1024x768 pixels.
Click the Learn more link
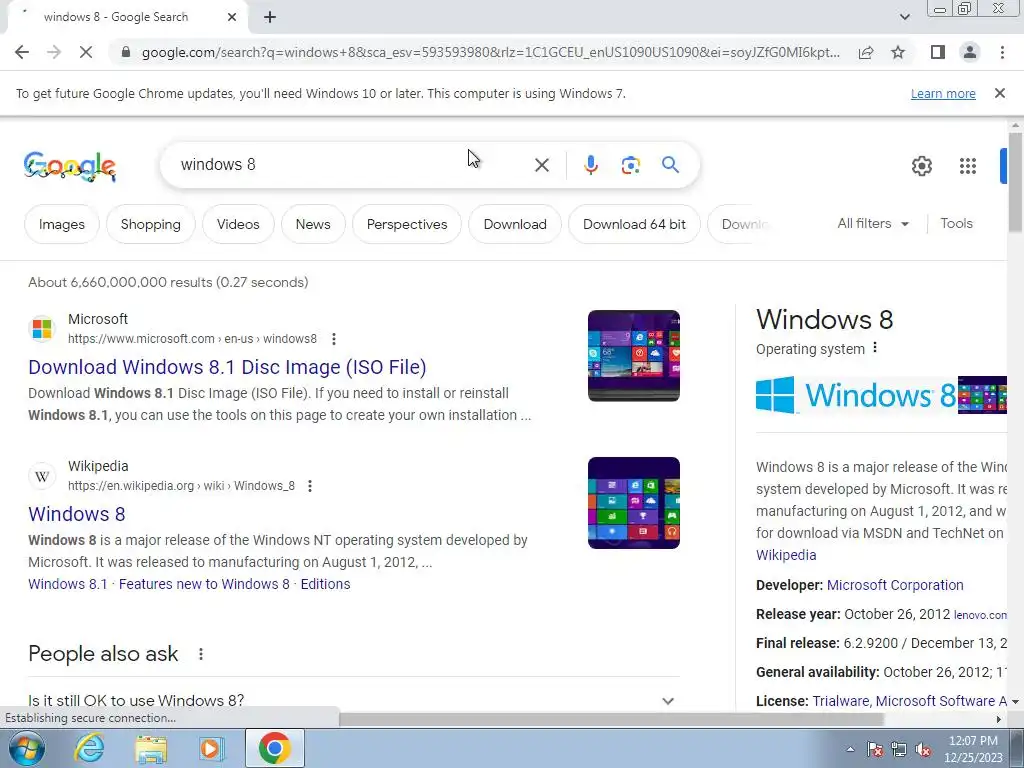(943, 93)
